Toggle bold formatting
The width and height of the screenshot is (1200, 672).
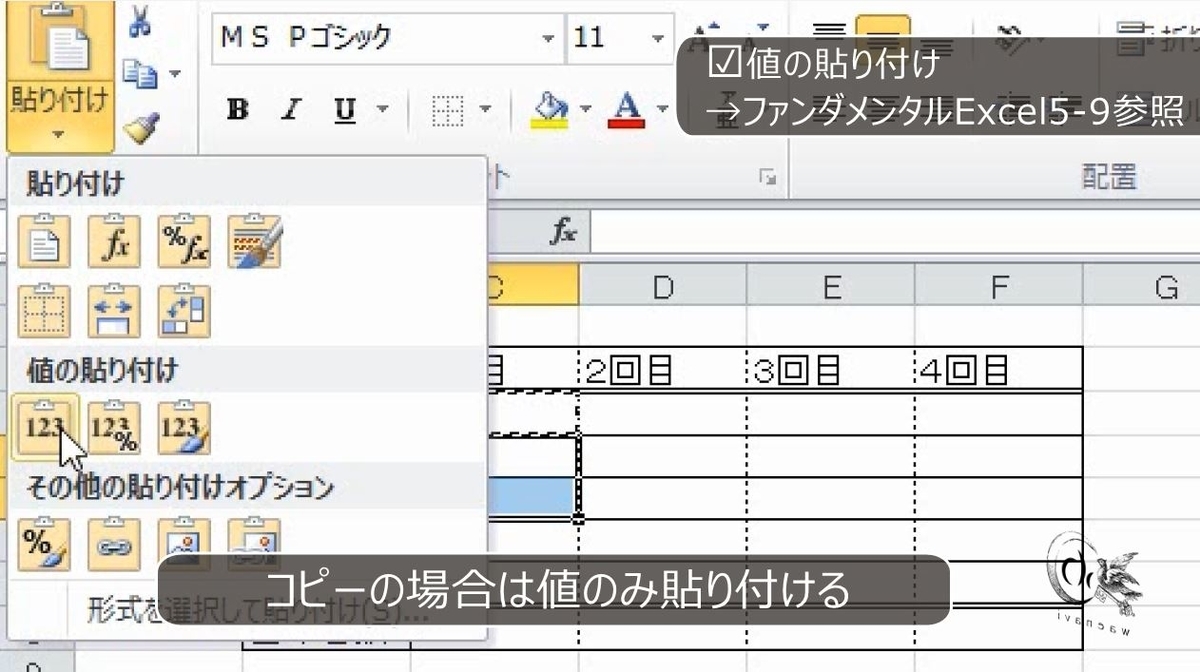pyautogui.click(x=238, y=110)
